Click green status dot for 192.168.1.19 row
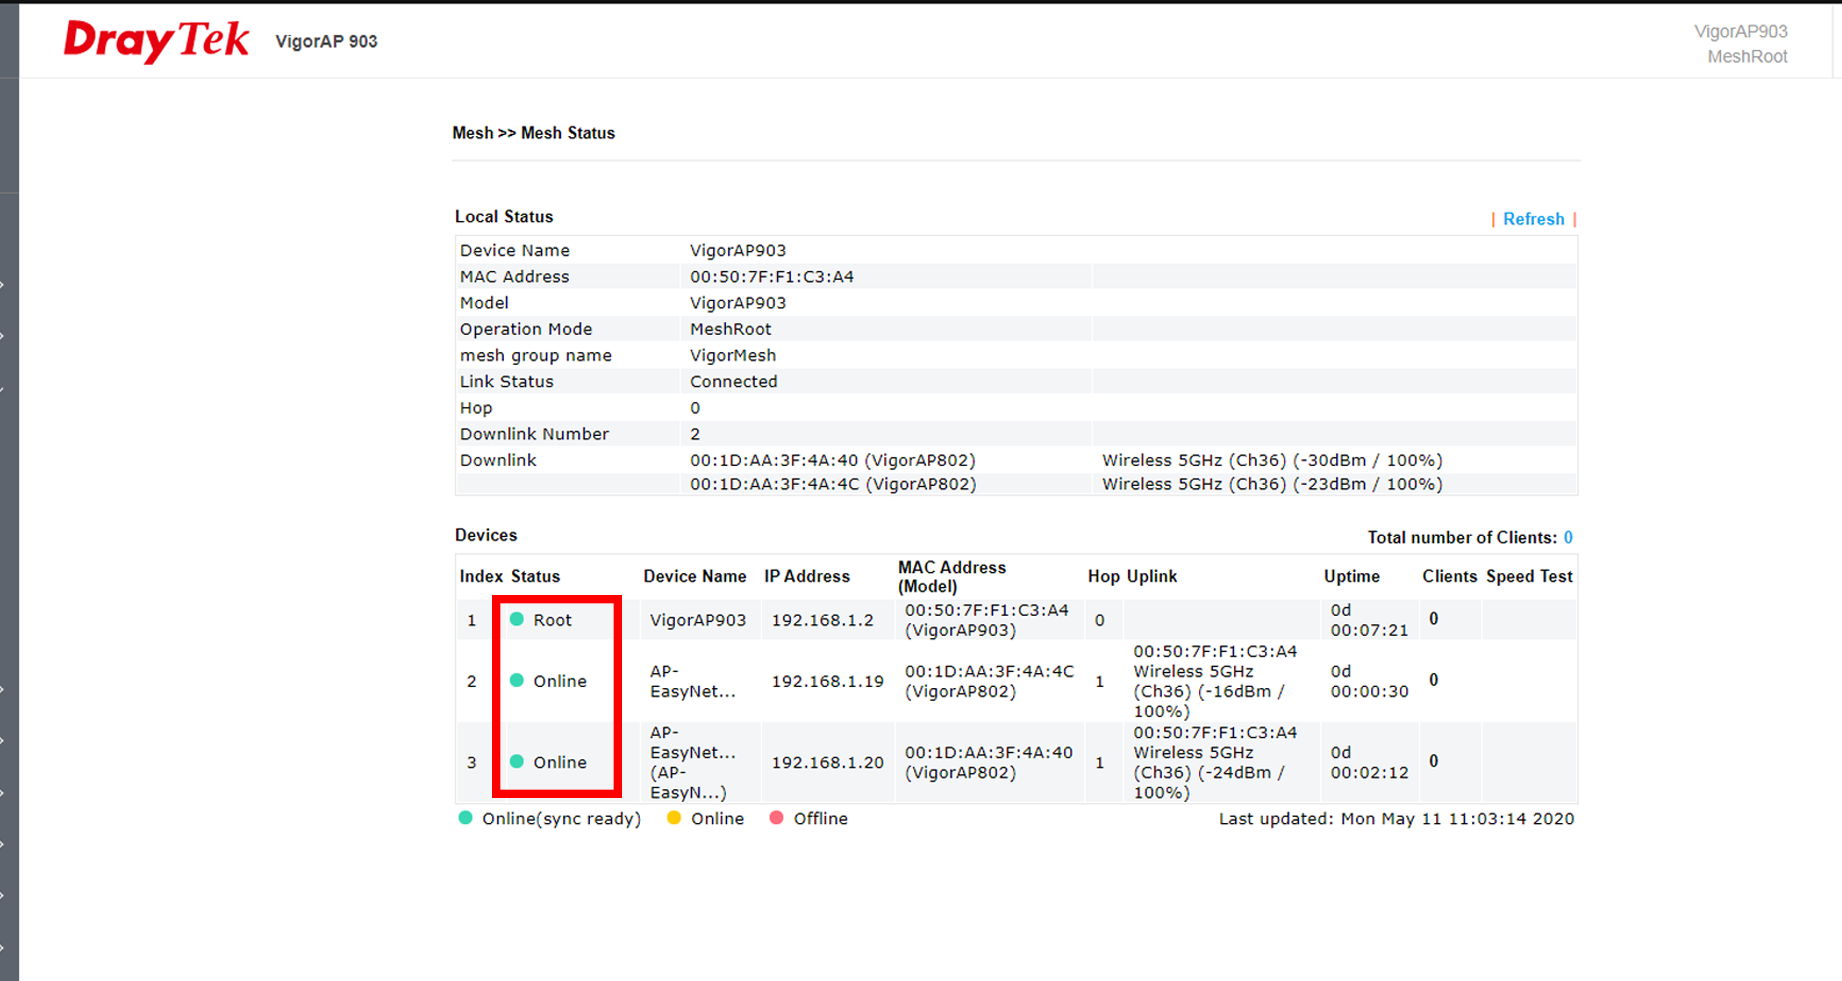The width and height of the screenshot is (1842, 981). click(x=517, y=680)
